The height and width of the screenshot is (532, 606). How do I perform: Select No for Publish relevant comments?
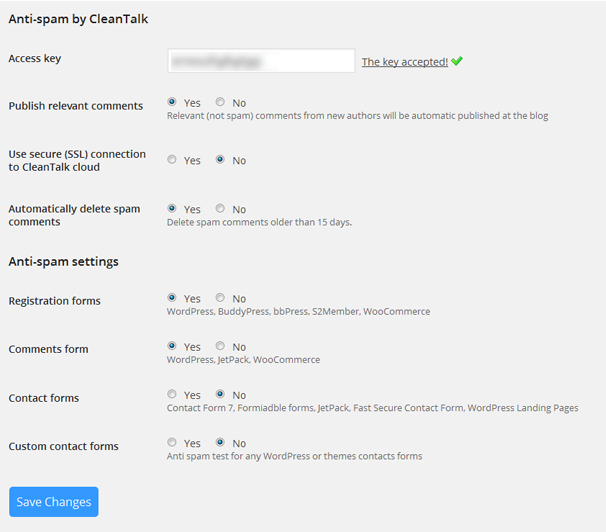pyautogui.click(x=221, y=102)
